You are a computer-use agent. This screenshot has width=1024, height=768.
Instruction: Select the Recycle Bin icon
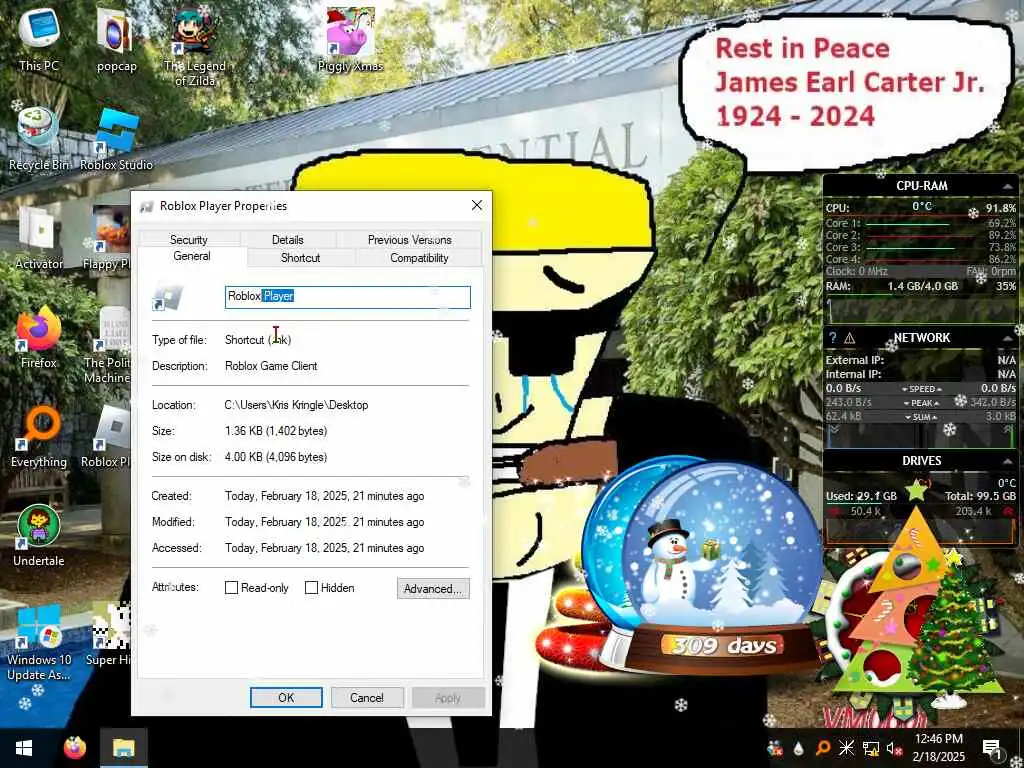[39, 139]
